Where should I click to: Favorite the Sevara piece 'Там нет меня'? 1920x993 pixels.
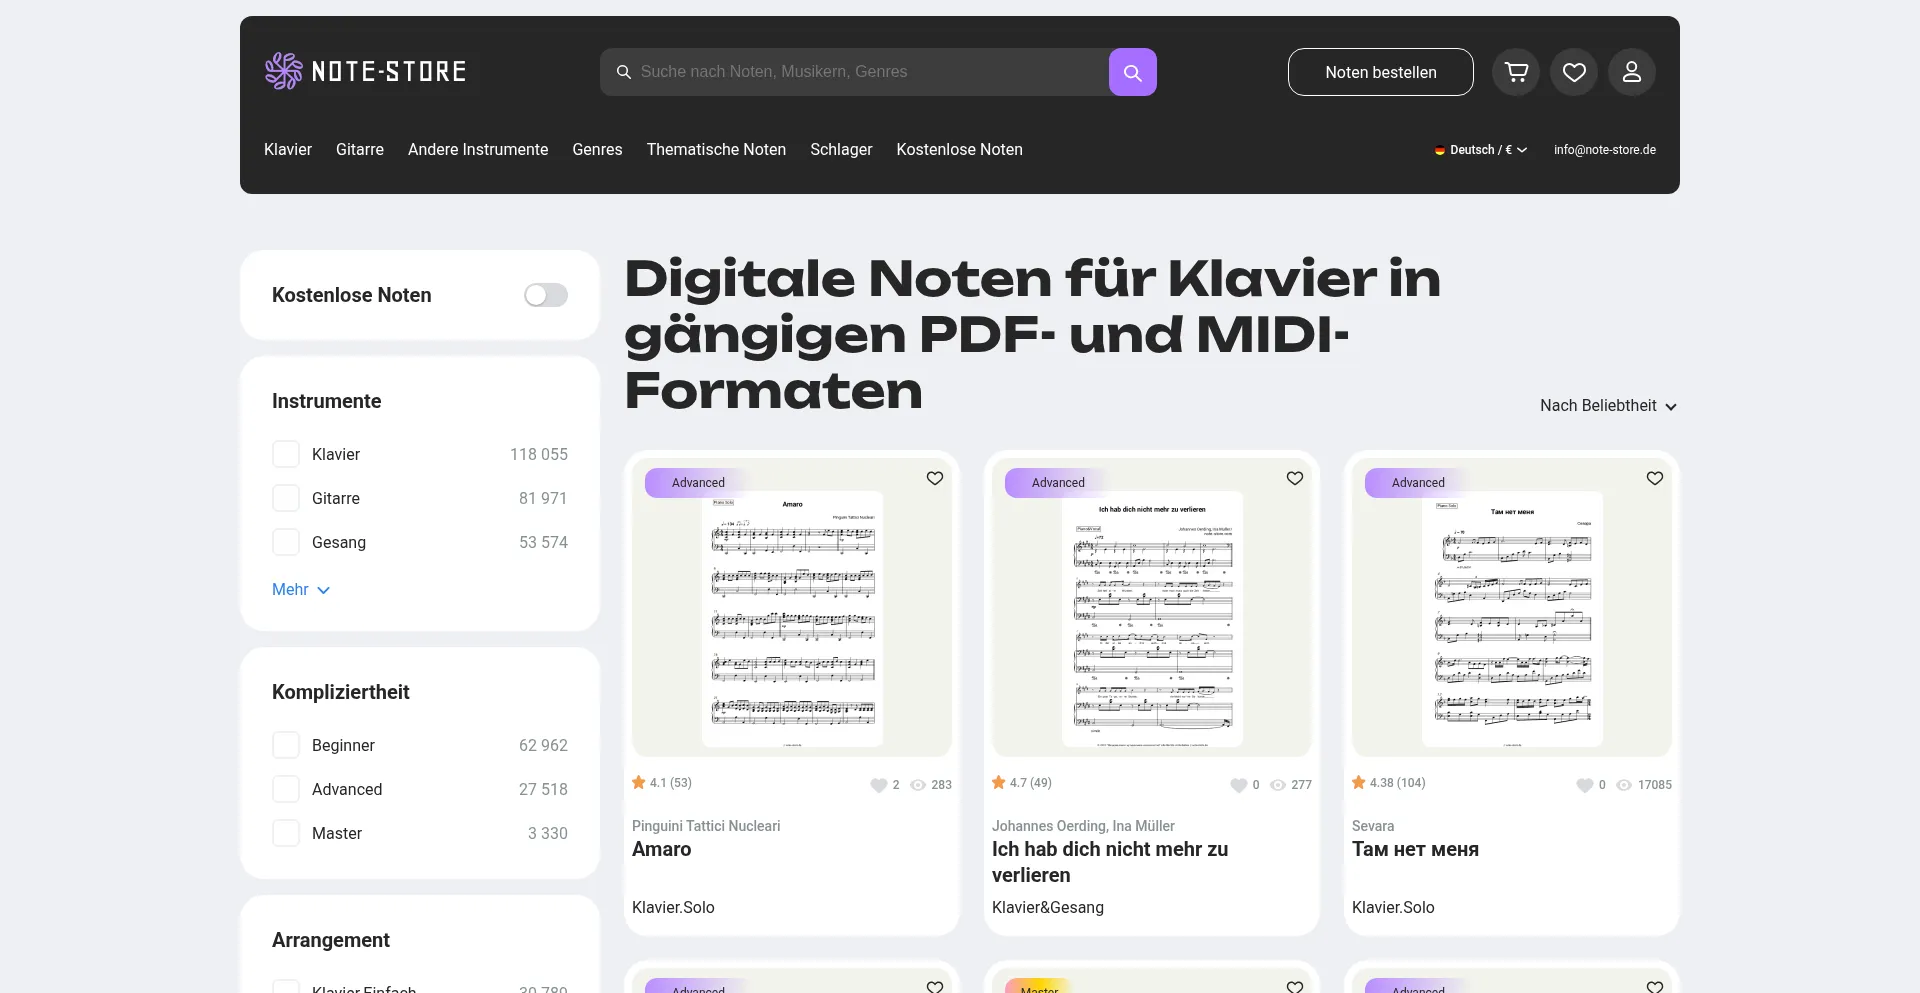(x=1653, y=478)
